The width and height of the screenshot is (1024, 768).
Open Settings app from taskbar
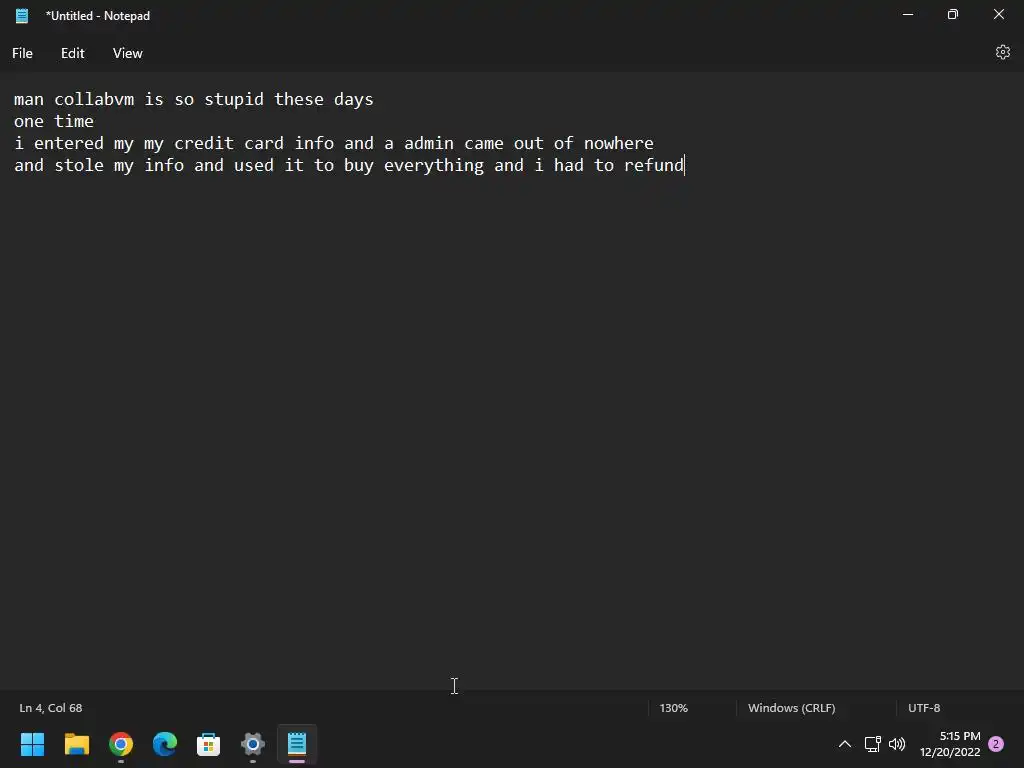point(253,744)
